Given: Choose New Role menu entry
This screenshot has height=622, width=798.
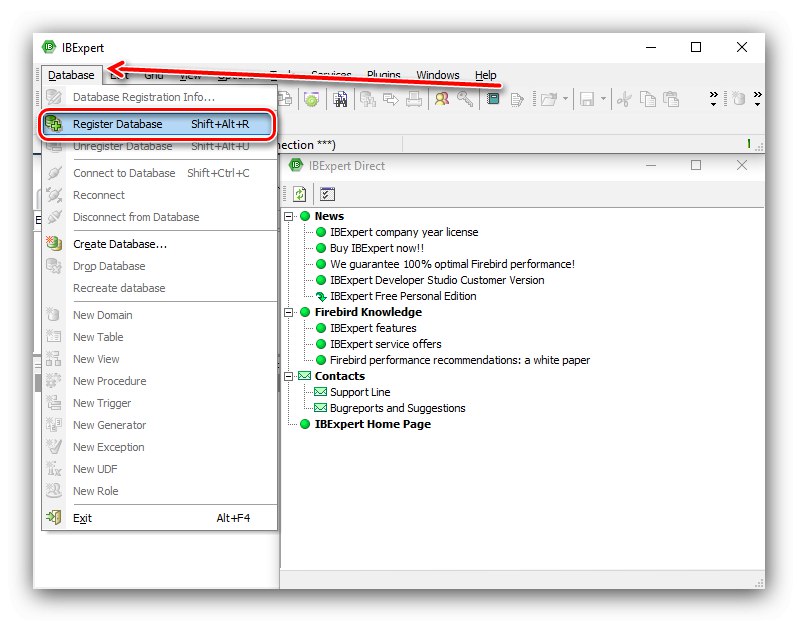Looking at the screenshot, I should 160,491.
